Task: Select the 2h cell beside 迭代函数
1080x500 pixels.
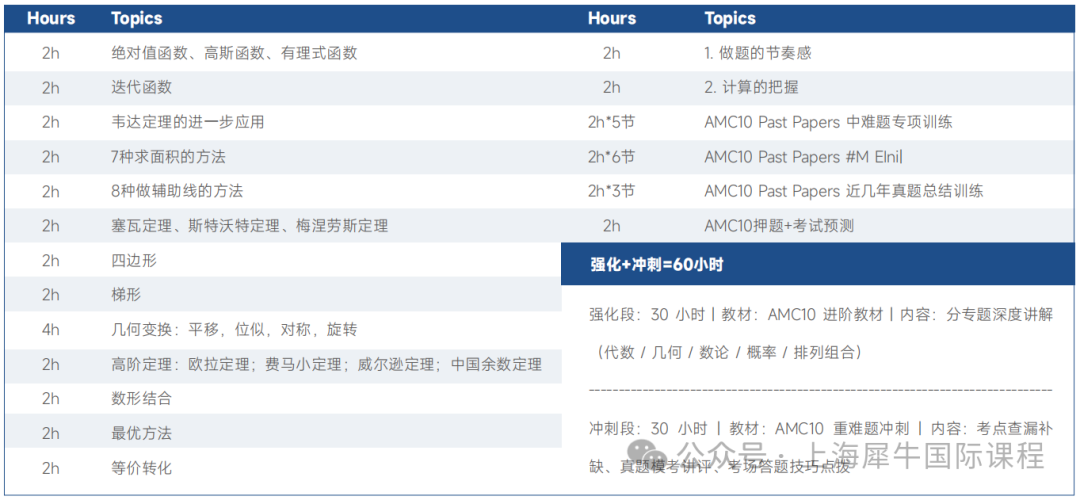Action: [x=51, y=87]
